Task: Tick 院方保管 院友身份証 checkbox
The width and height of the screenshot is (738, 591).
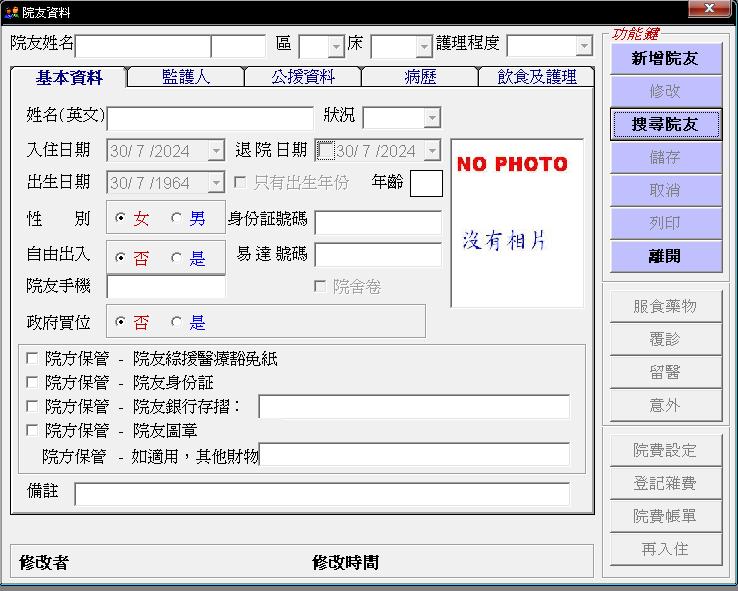Action: (x=33, y=382)
